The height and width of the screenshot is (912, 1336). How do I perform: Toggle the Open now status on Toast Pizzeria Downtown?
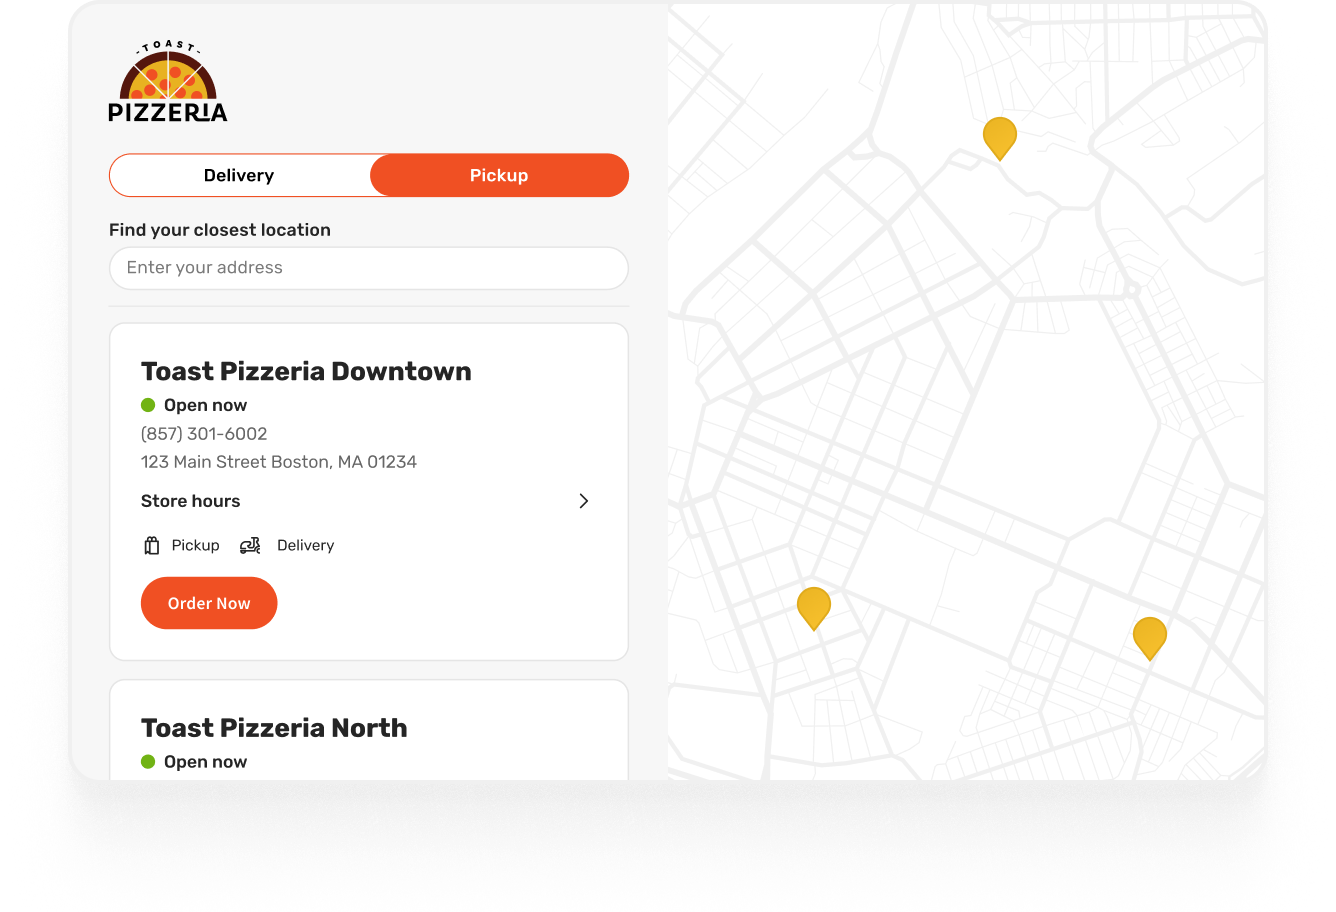(x=147, y=404)
